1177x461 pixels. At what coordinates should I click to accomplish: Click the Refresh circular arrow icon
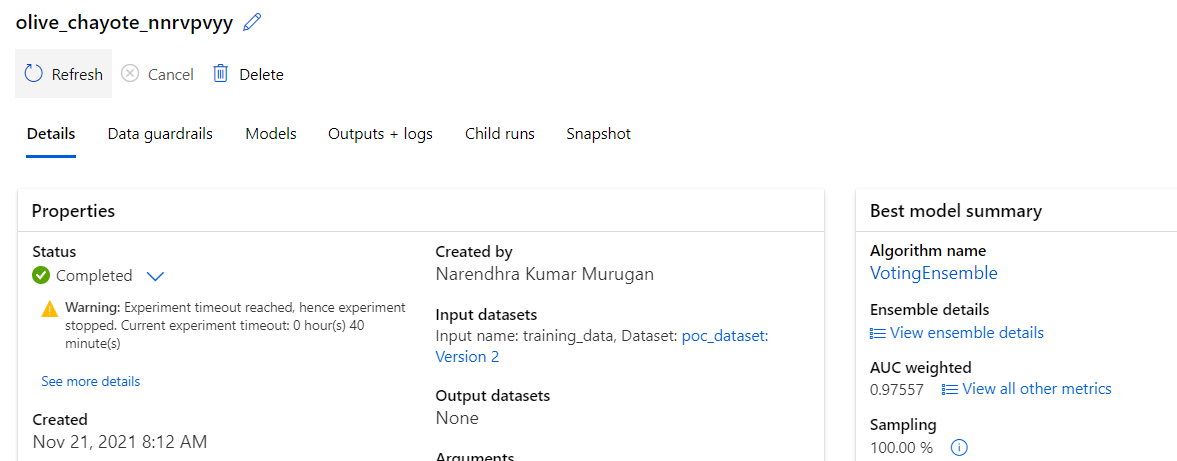pyautogui.click(x=34, y=74)
